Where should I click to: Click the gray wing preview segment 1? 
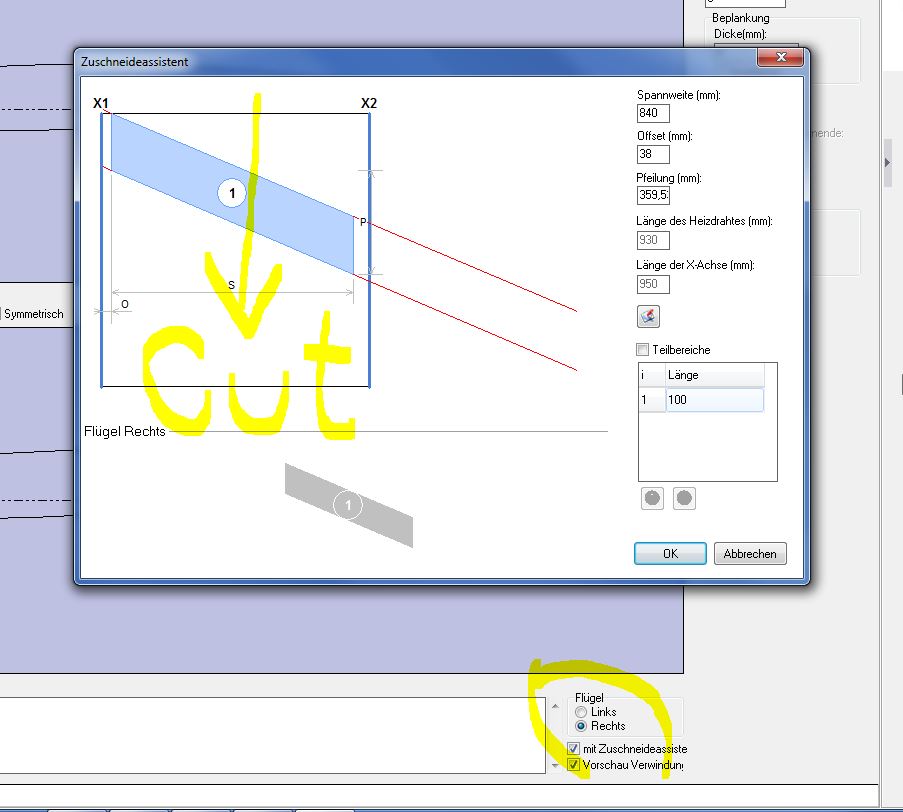click(x=348, y=506)
